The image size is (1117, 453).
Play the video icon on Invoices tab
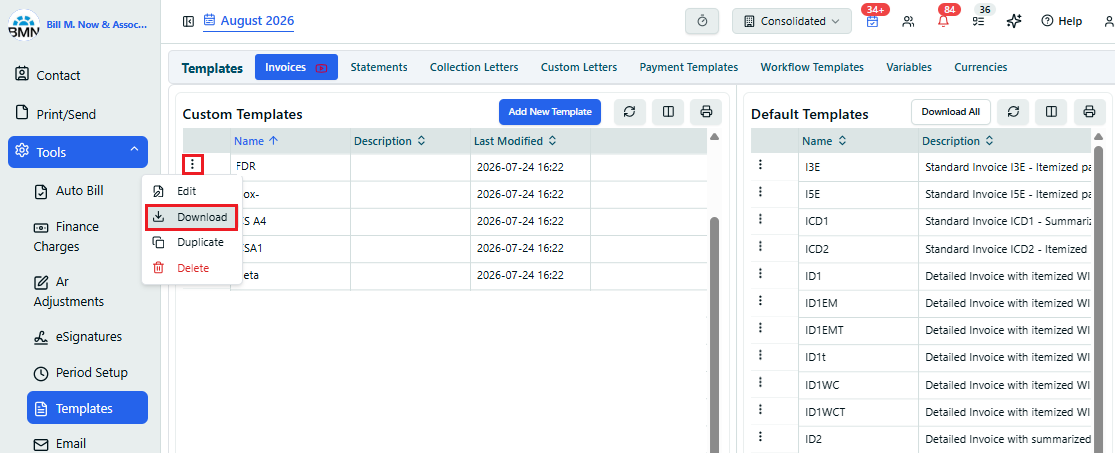click(x=321, y=68)
